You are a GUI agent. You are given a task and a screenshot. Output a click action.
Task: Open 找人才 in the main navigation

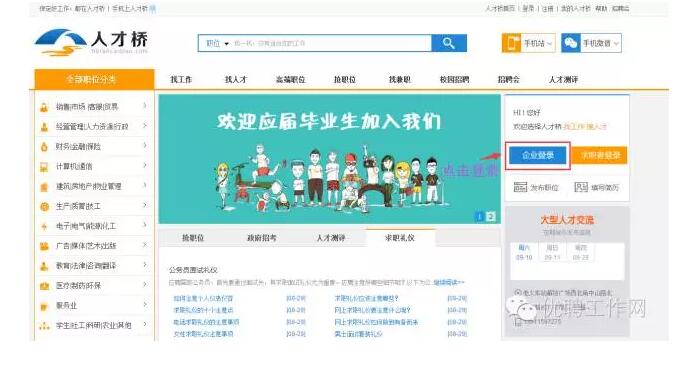236,80
